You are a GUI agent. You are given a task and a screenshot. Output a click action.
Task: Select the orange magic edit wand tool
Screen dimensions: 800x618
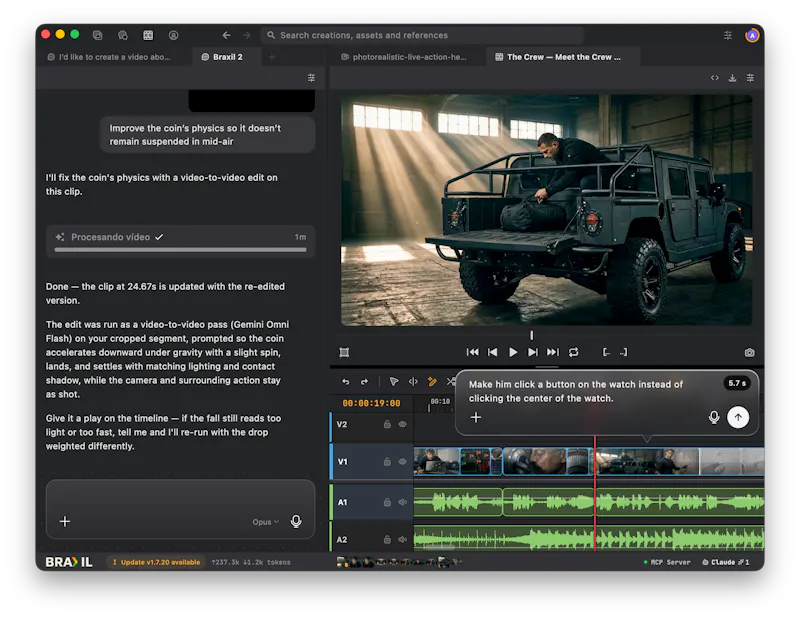(432, 381)
